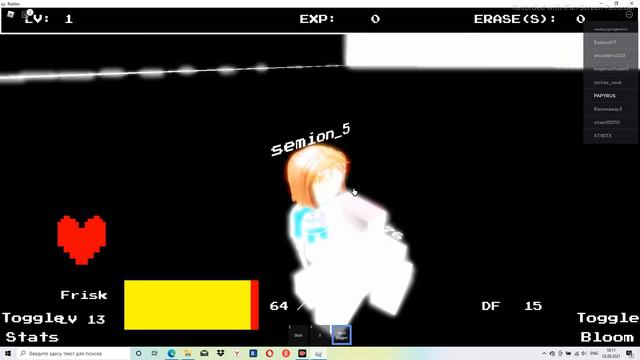Select the highlighted third hotbar slot
The width and height of the screenshot is (640, 360).
[x=341, y=335]
